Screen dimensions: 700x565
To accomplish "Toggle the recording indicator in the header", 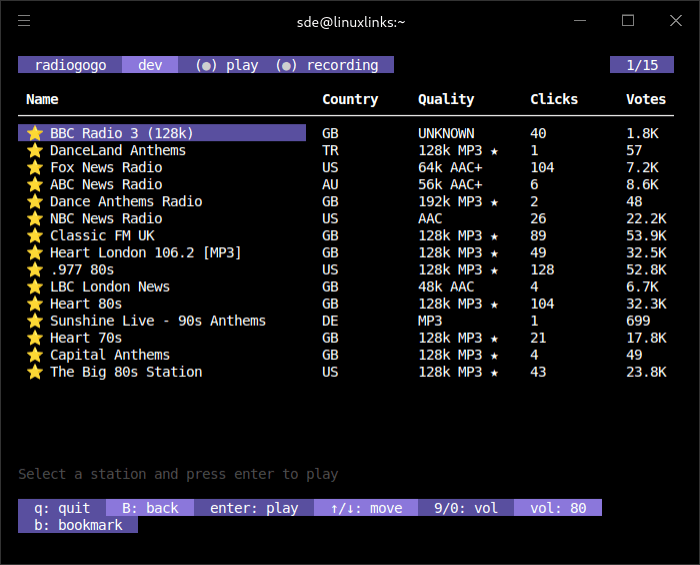I will click(x=327, y=65).
